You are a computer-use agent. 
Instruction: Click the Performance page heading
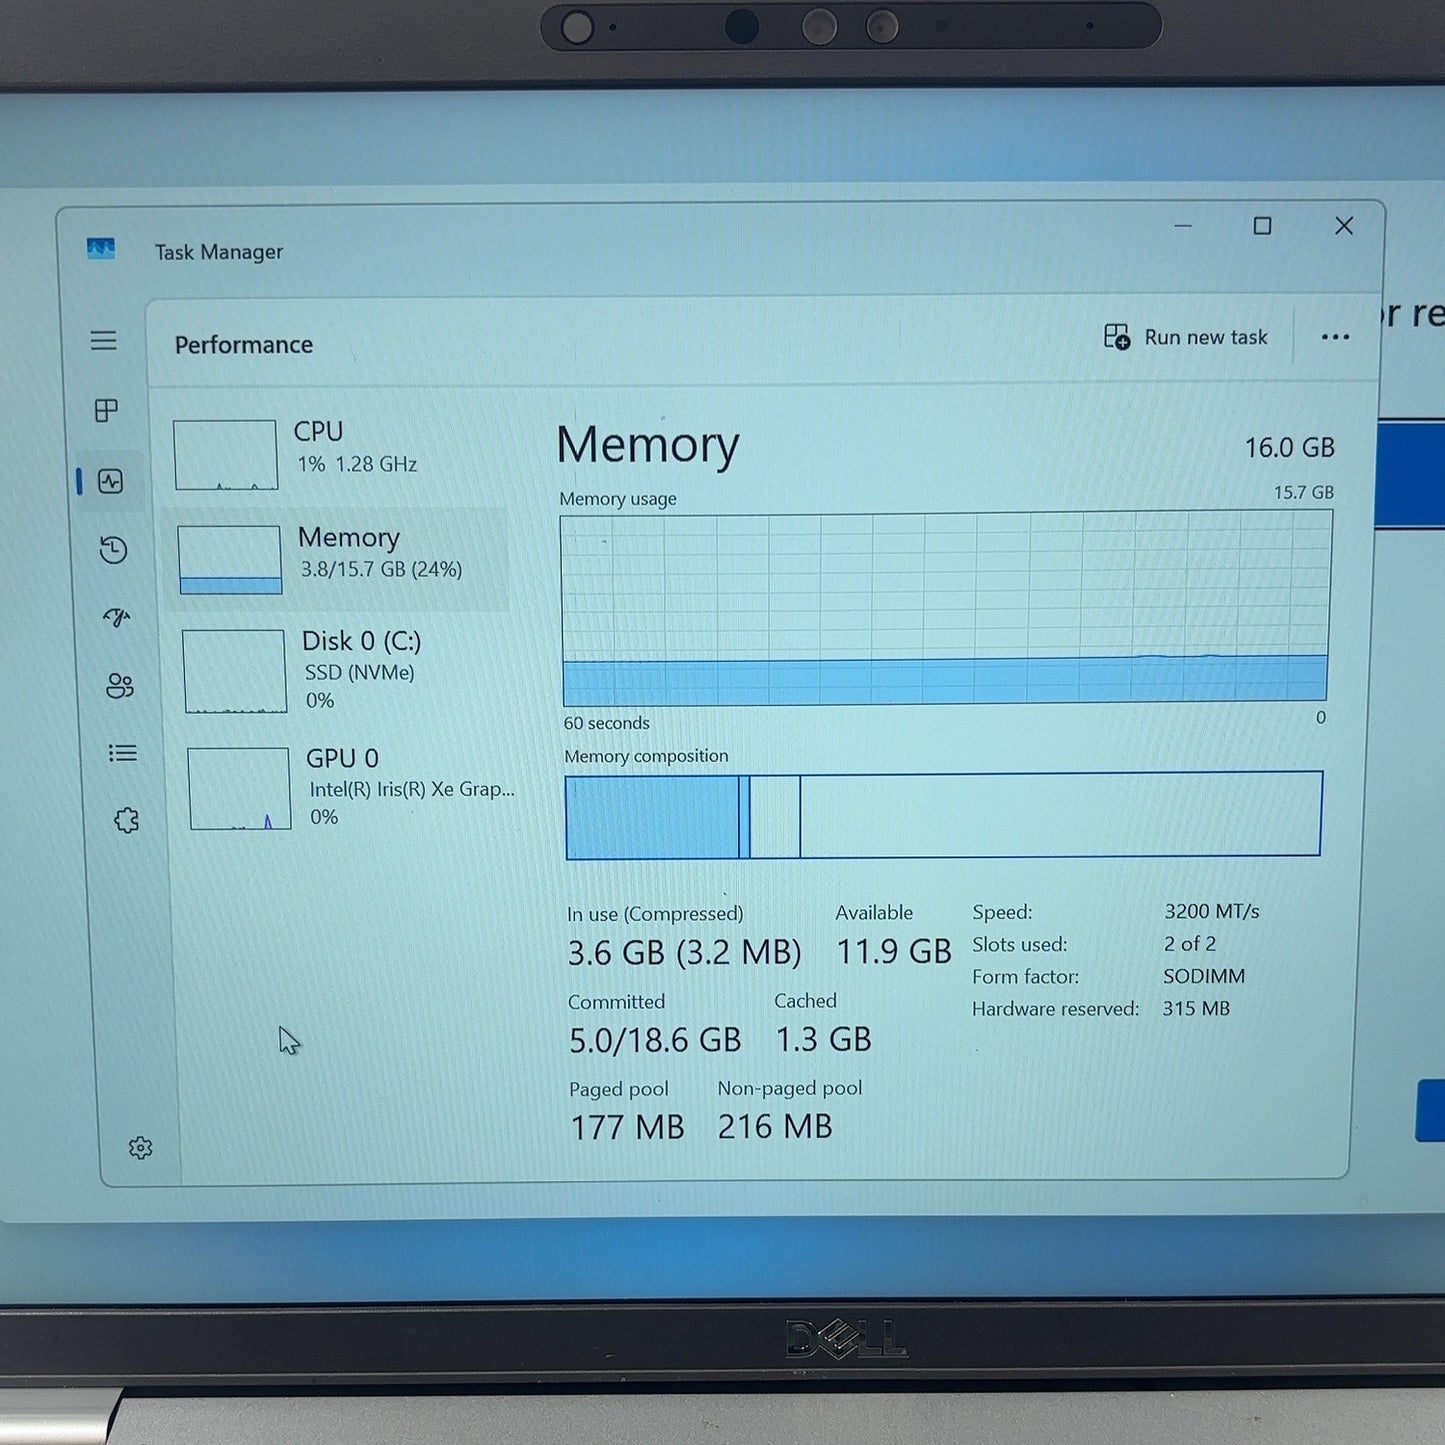[244, 345]
